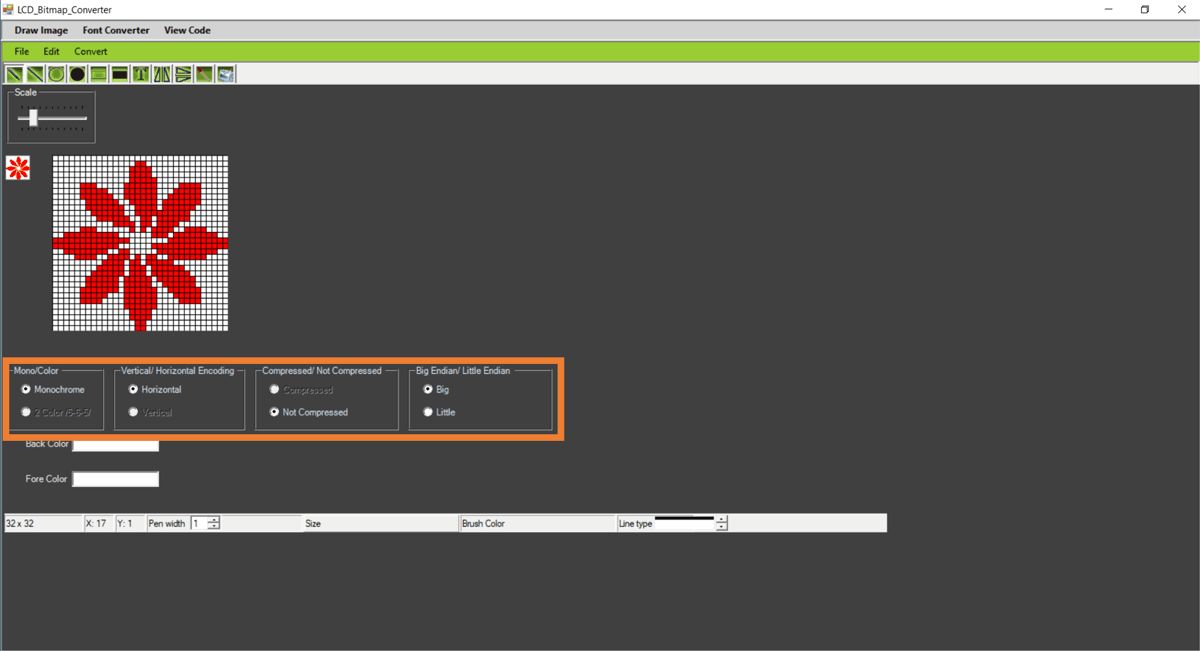
Task: Click the horizontal mirror triangles icon
Action: point(162,74)
